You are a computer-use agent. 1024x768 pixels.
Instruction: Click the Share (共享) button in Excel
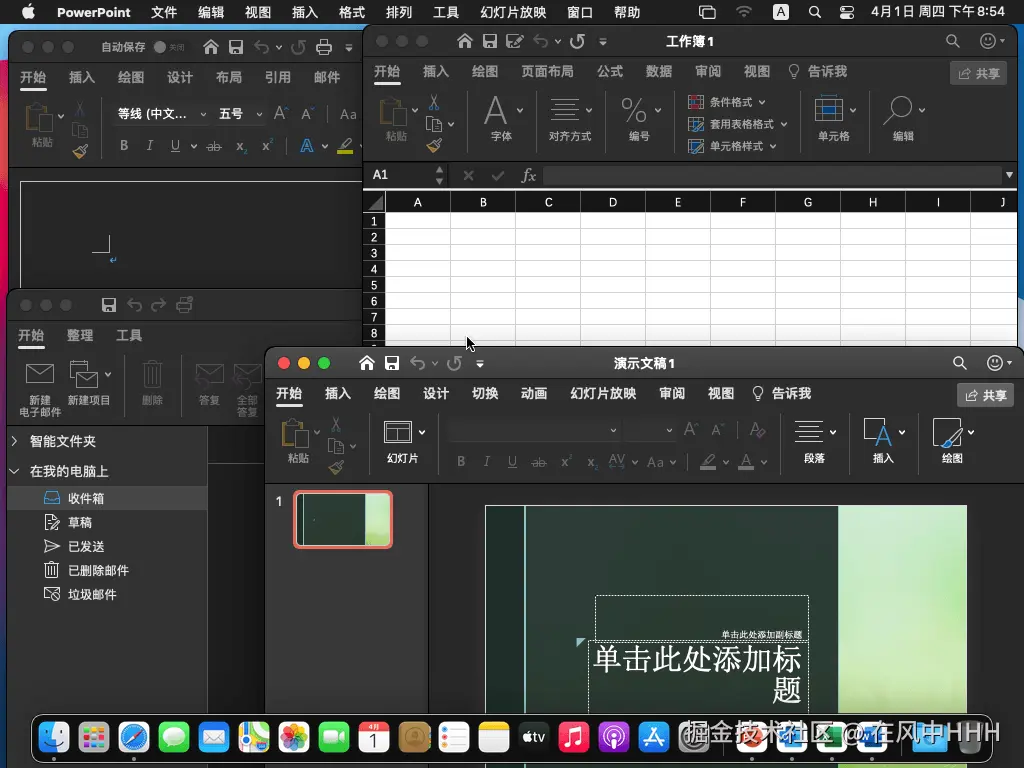[978, 73]
